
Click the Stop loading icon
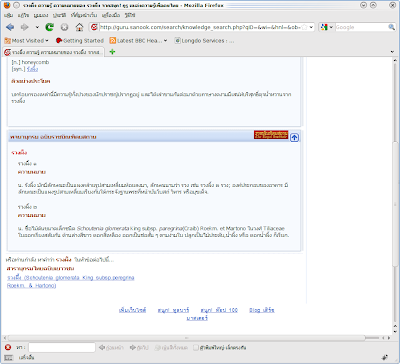tap(64, 27)
